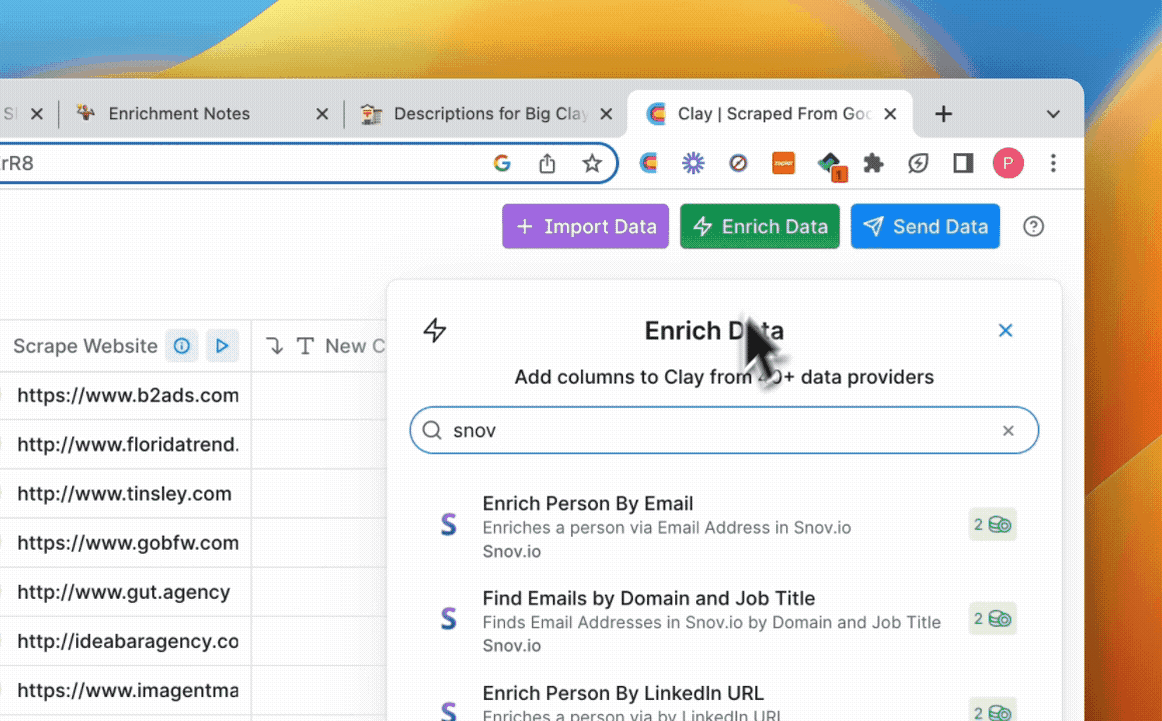The image size is (1162, 721).
Task: Close the Descriptions for Big Clay tab
Action: (x=606, y=114)
